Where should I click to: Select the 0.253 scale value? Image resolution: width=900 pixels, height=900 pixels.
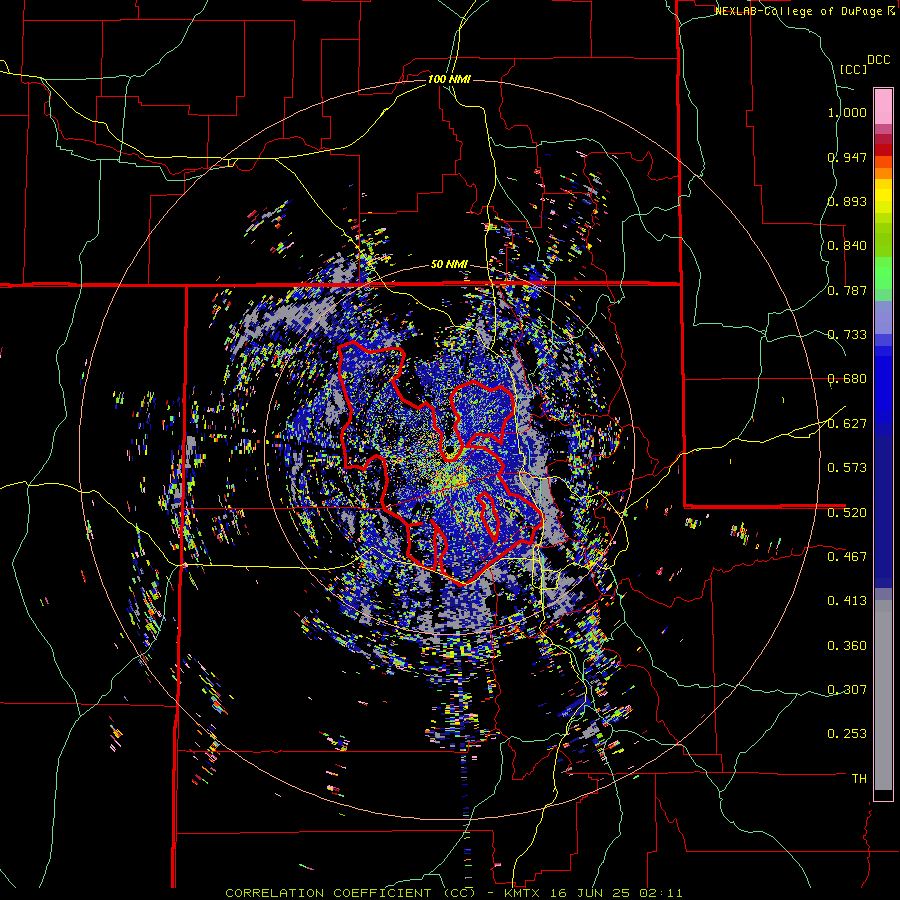click(847, 734)
